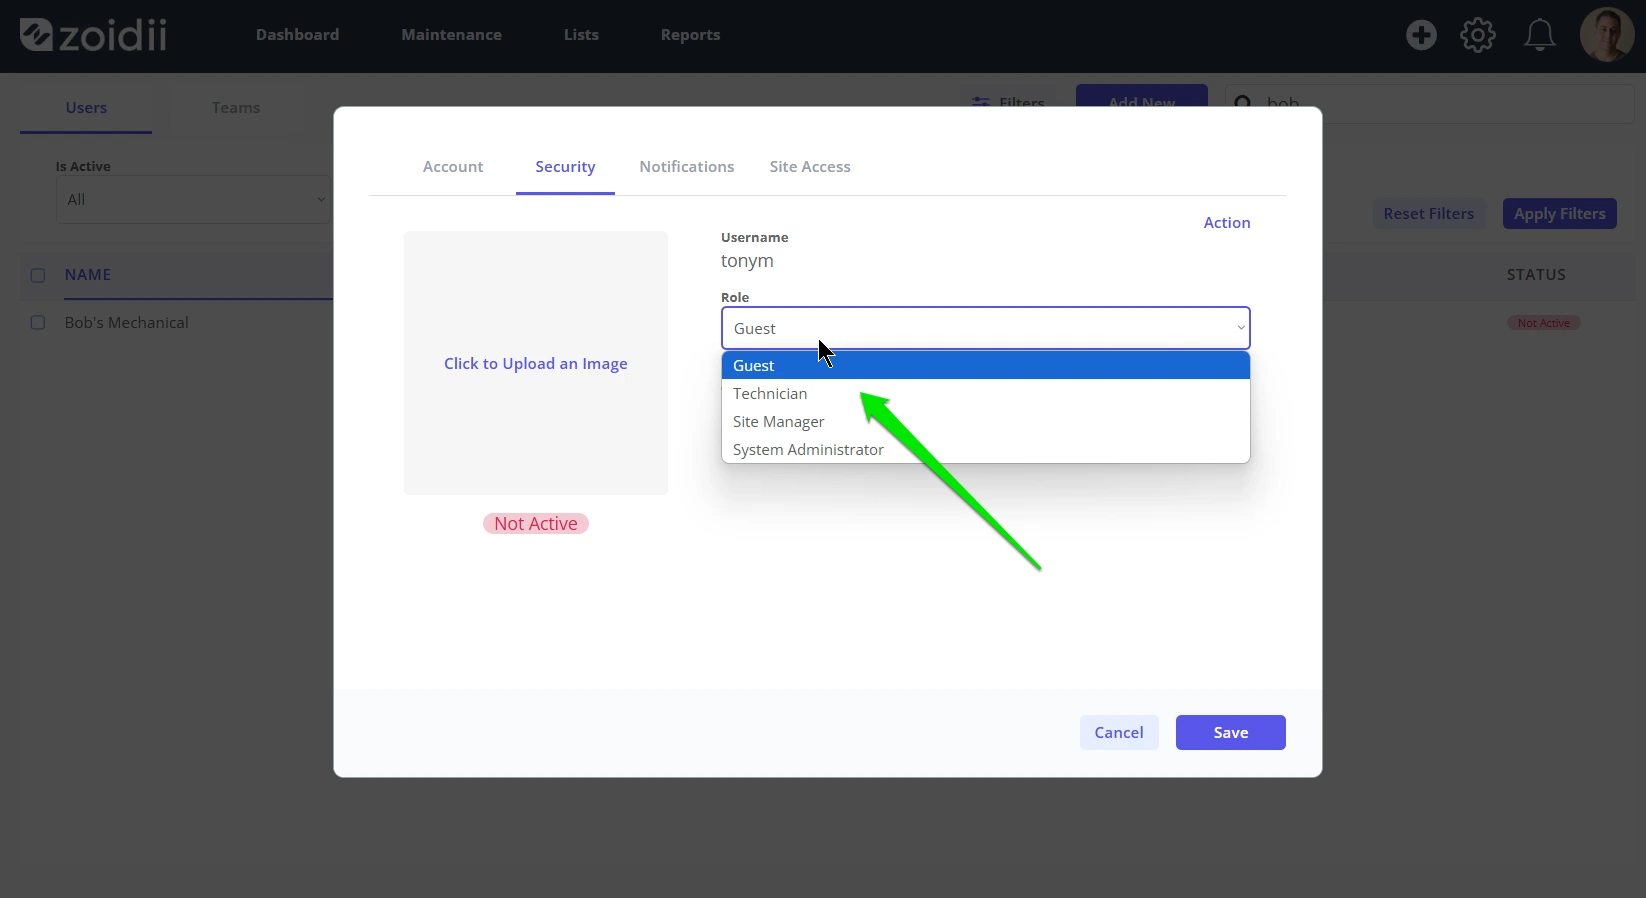This screenshot has height=898, width=1646.
Task: Open the Lists menu
Action: [x=581, y=35]
